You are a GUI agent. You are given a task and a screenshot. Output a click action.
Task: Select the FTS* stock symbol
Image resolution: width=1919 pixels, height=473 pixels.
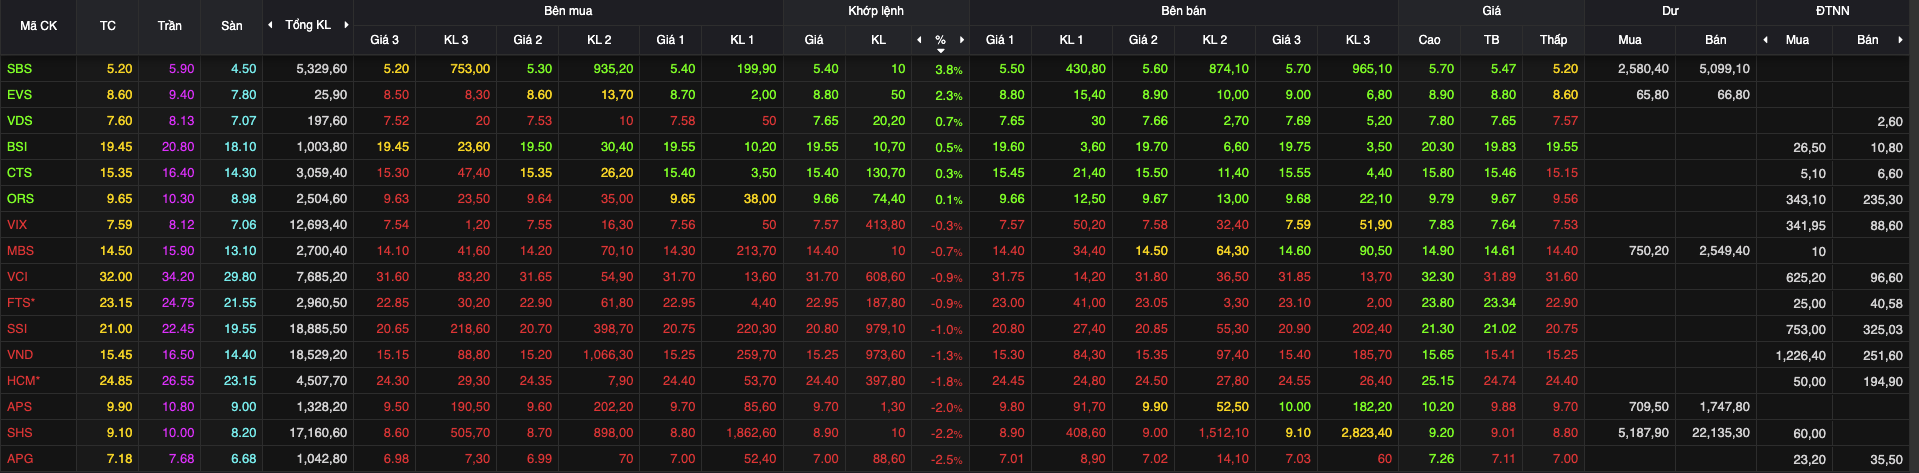click(20, 303)
